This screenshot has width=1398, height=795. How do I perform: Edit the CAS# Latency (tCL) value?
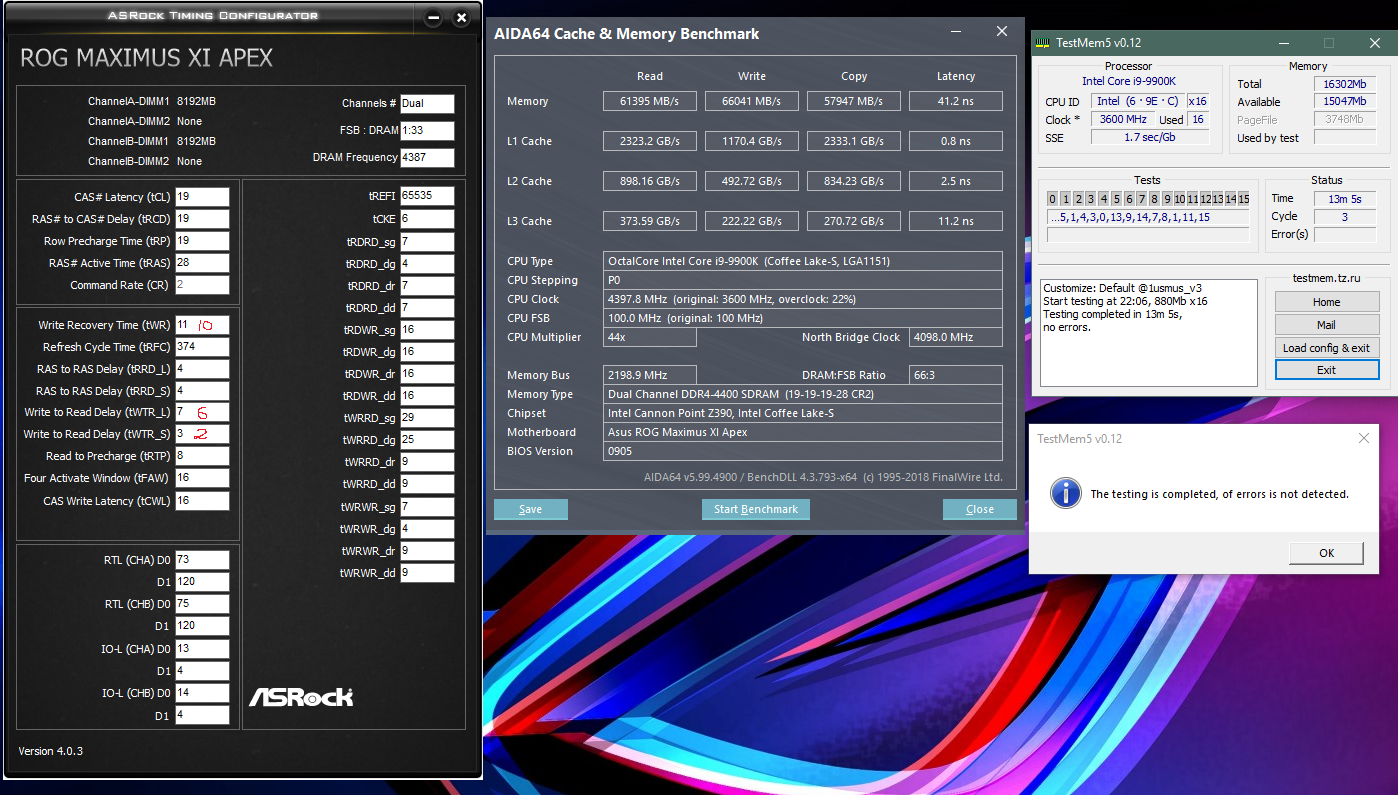point(202,197)
